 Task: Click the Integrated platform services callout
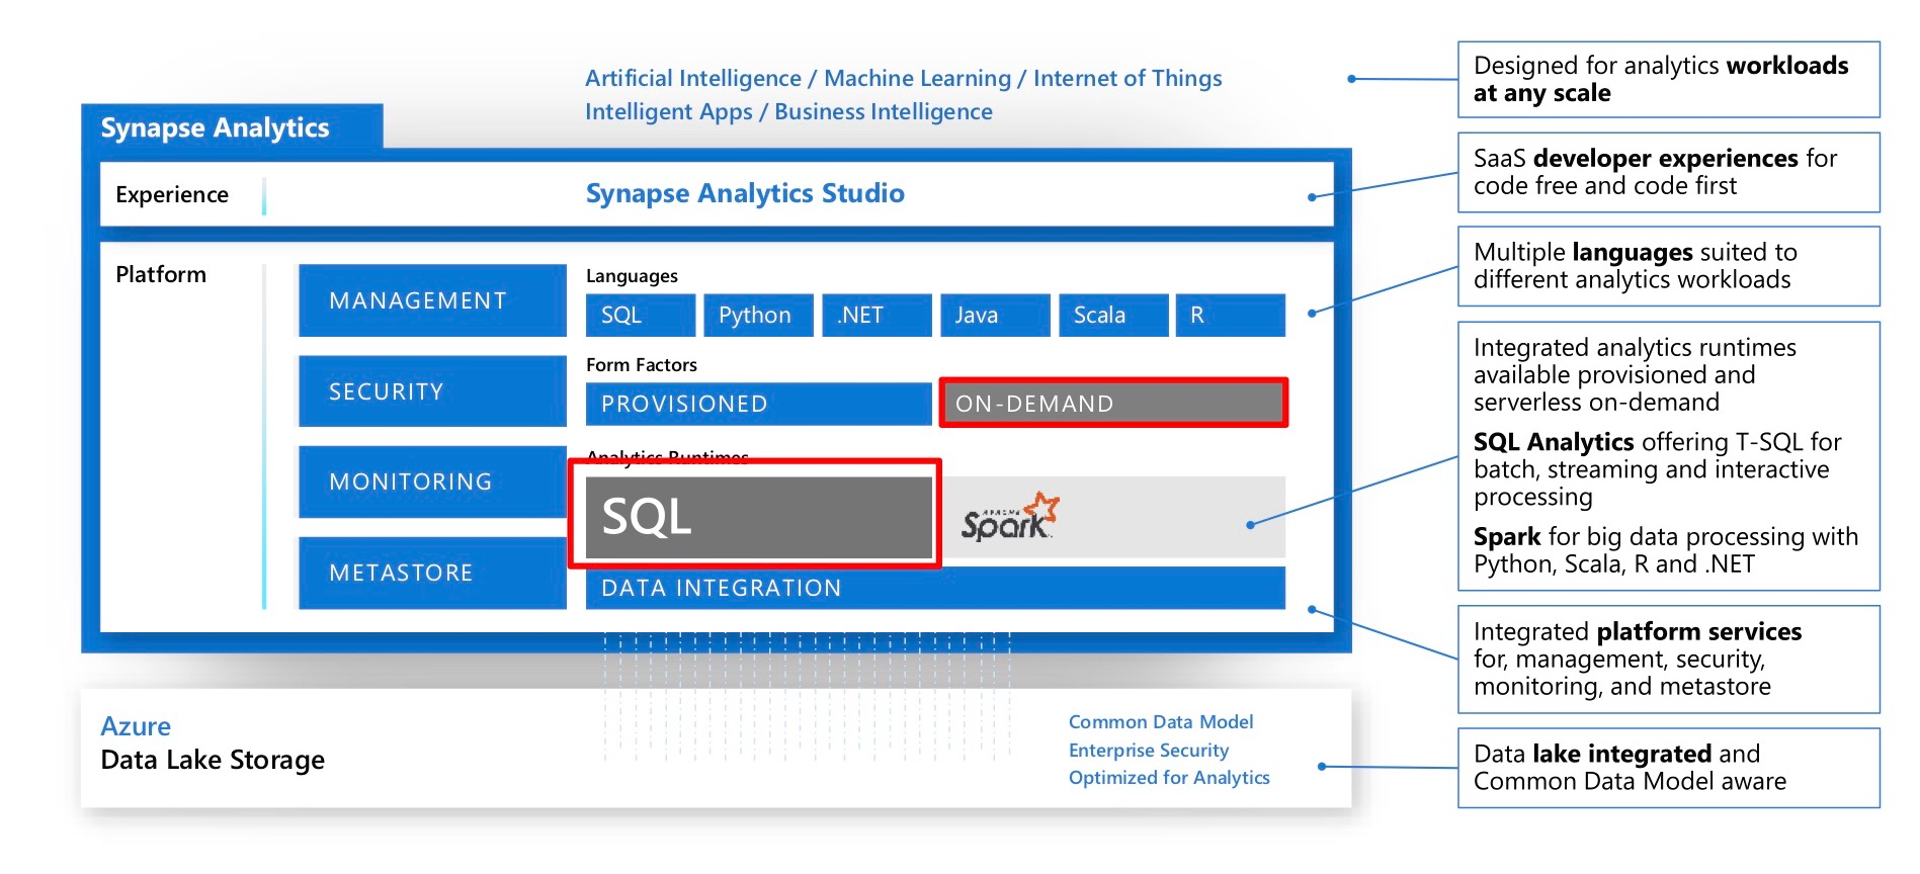click(x=1668, y=659)
